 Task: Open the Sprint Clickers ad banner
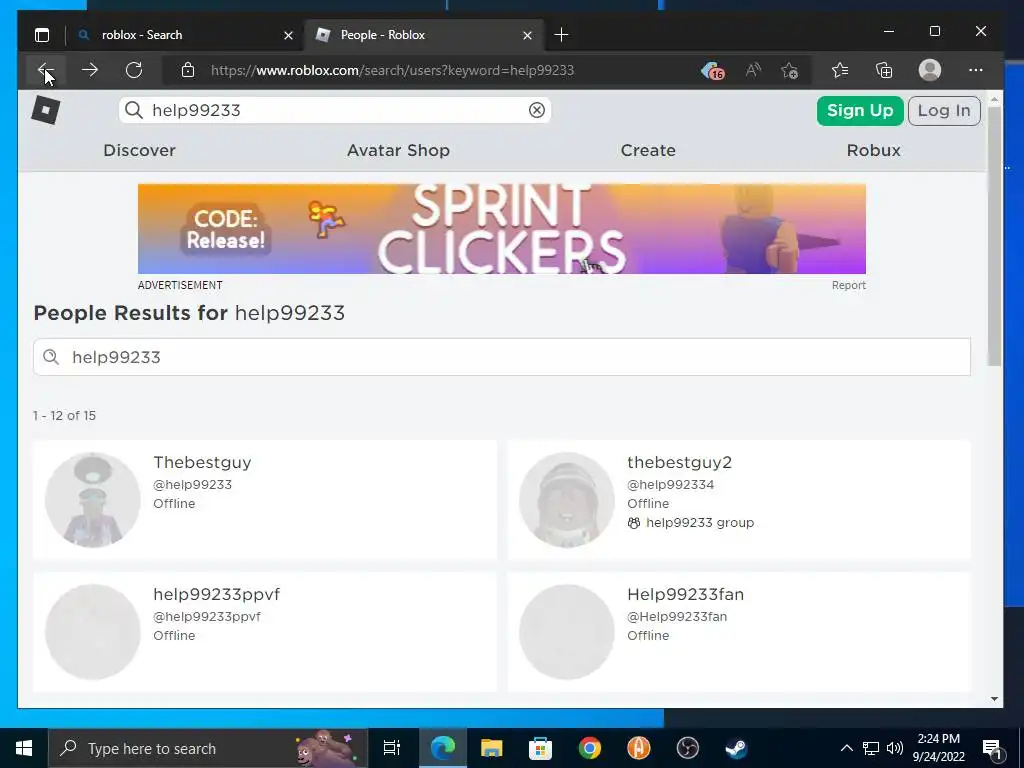click(x=502, y=229)
